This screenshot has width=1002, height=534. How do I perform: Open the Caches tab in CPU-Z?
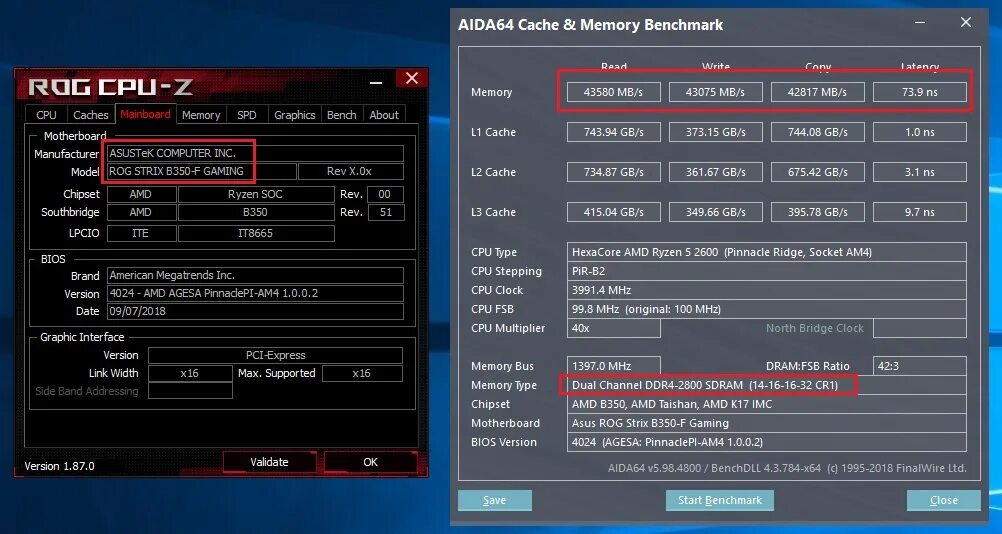click(x=91, y=115)
